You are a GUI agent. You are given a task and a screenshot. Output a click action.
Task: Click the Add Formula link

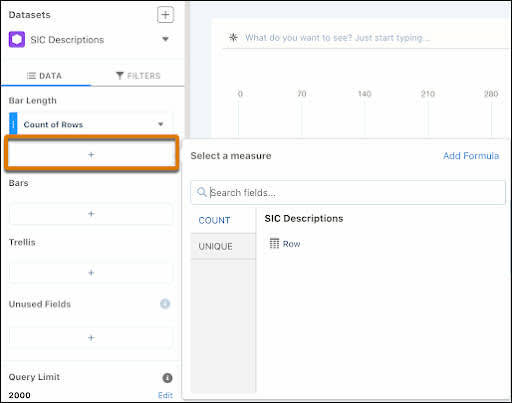click(471, 156)
